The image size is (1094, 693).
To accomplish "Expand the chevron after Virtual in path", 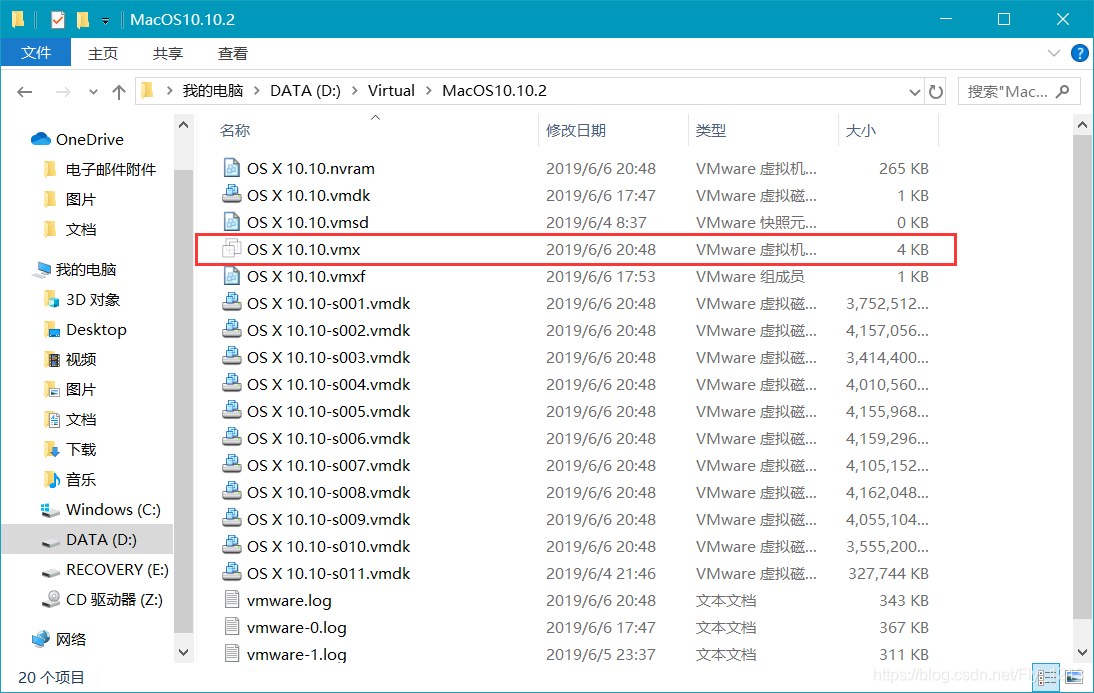I will pyautogui.click(x=428, y=91).
